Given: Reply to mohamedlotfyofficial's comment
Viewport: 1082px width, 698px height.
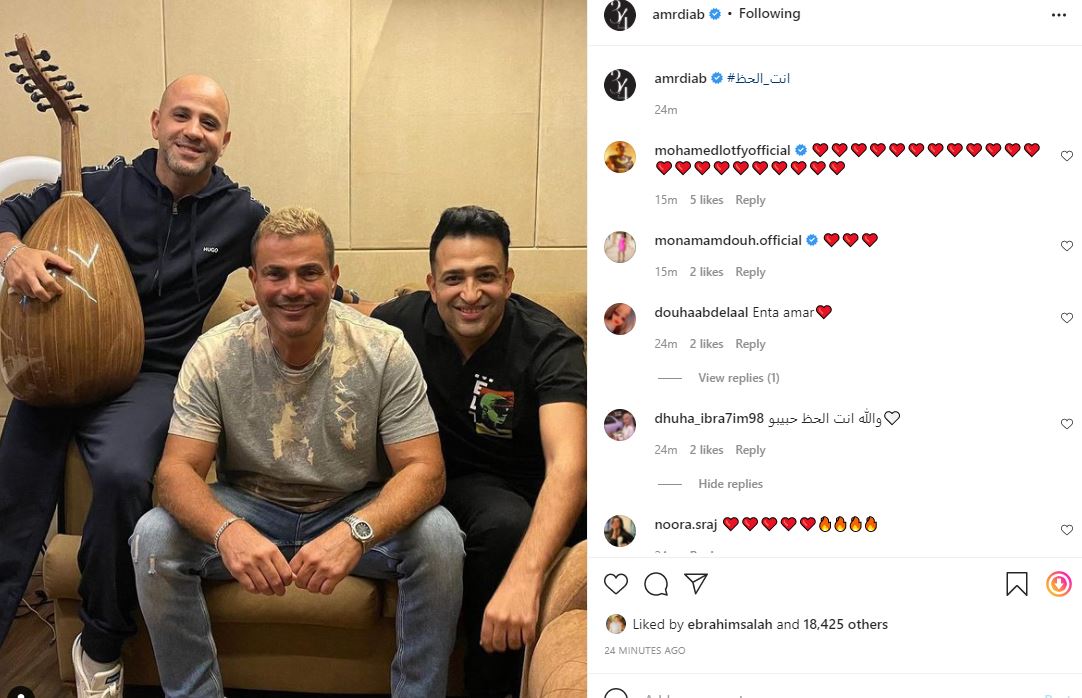Looking at the screenshot, I should [x=750, y=200].
